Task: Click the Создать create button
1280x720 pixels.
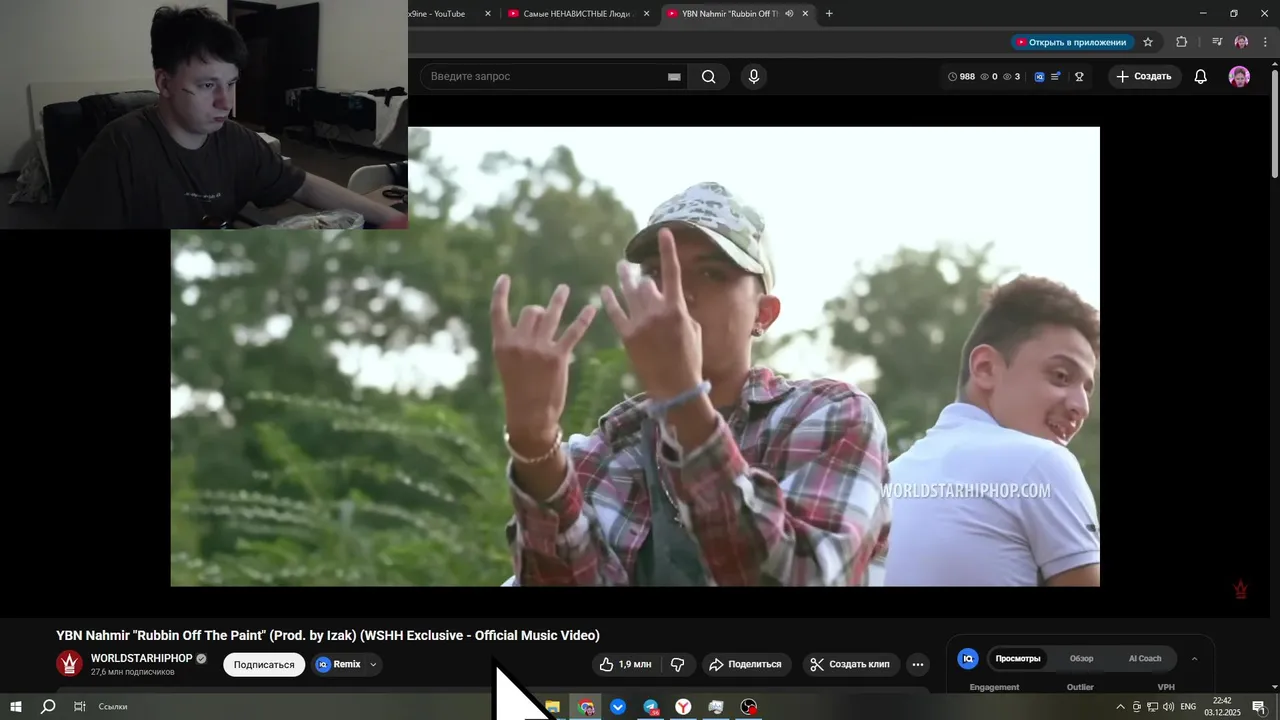Action: pos(1144,77)
